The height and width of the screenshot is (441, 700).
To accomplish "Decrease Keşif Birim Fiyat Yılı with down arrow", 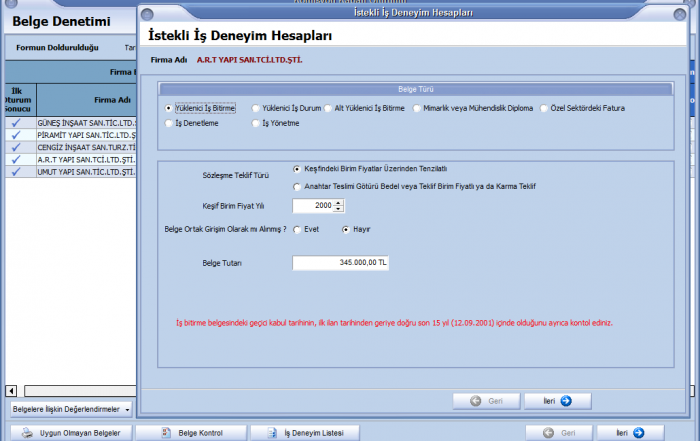I will [x=339, y=209].
